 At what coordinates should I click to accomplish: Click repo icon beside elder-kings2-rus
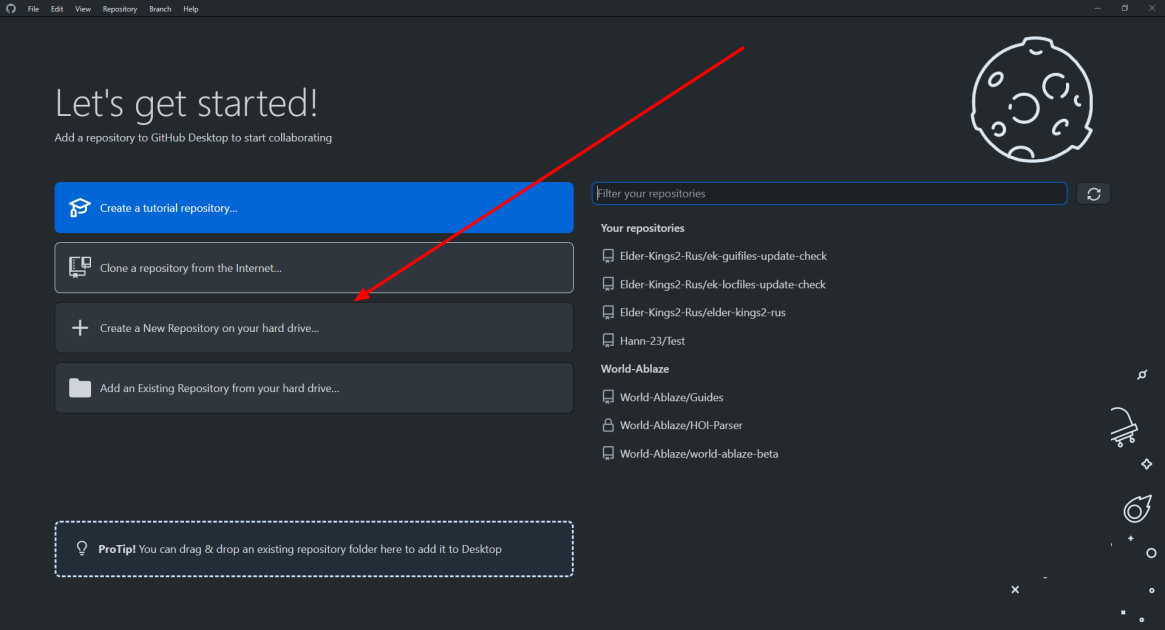pos(608,312)
